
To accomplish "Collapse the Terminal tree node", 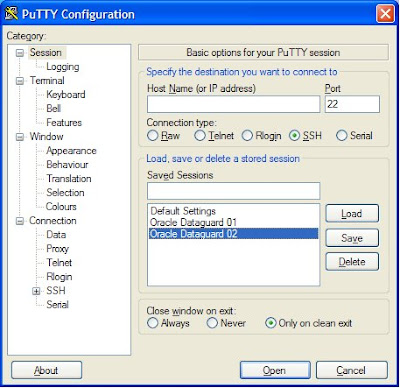I will coord(20,81).
